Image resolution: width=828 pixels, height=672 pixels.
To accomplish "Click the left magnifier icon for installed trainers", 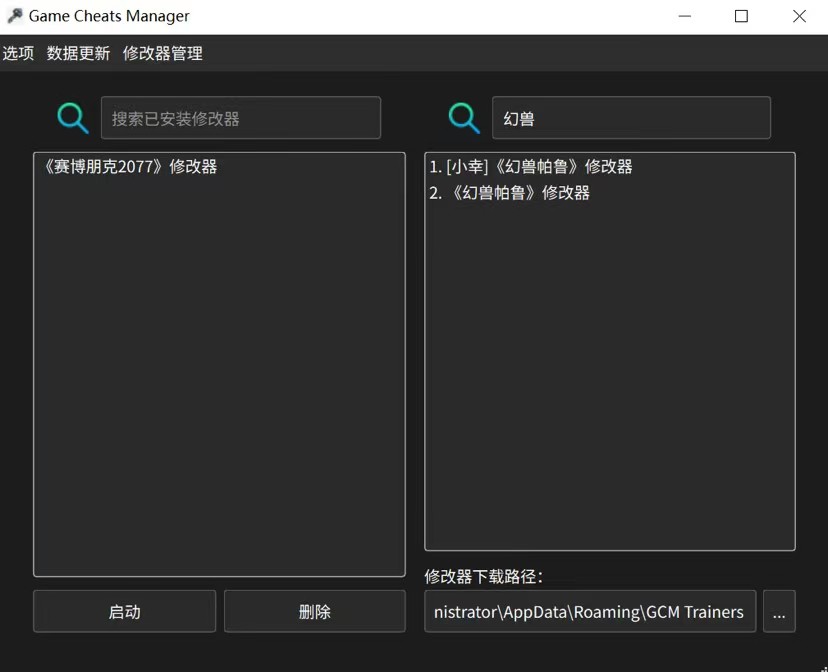I will click(72, 118).
